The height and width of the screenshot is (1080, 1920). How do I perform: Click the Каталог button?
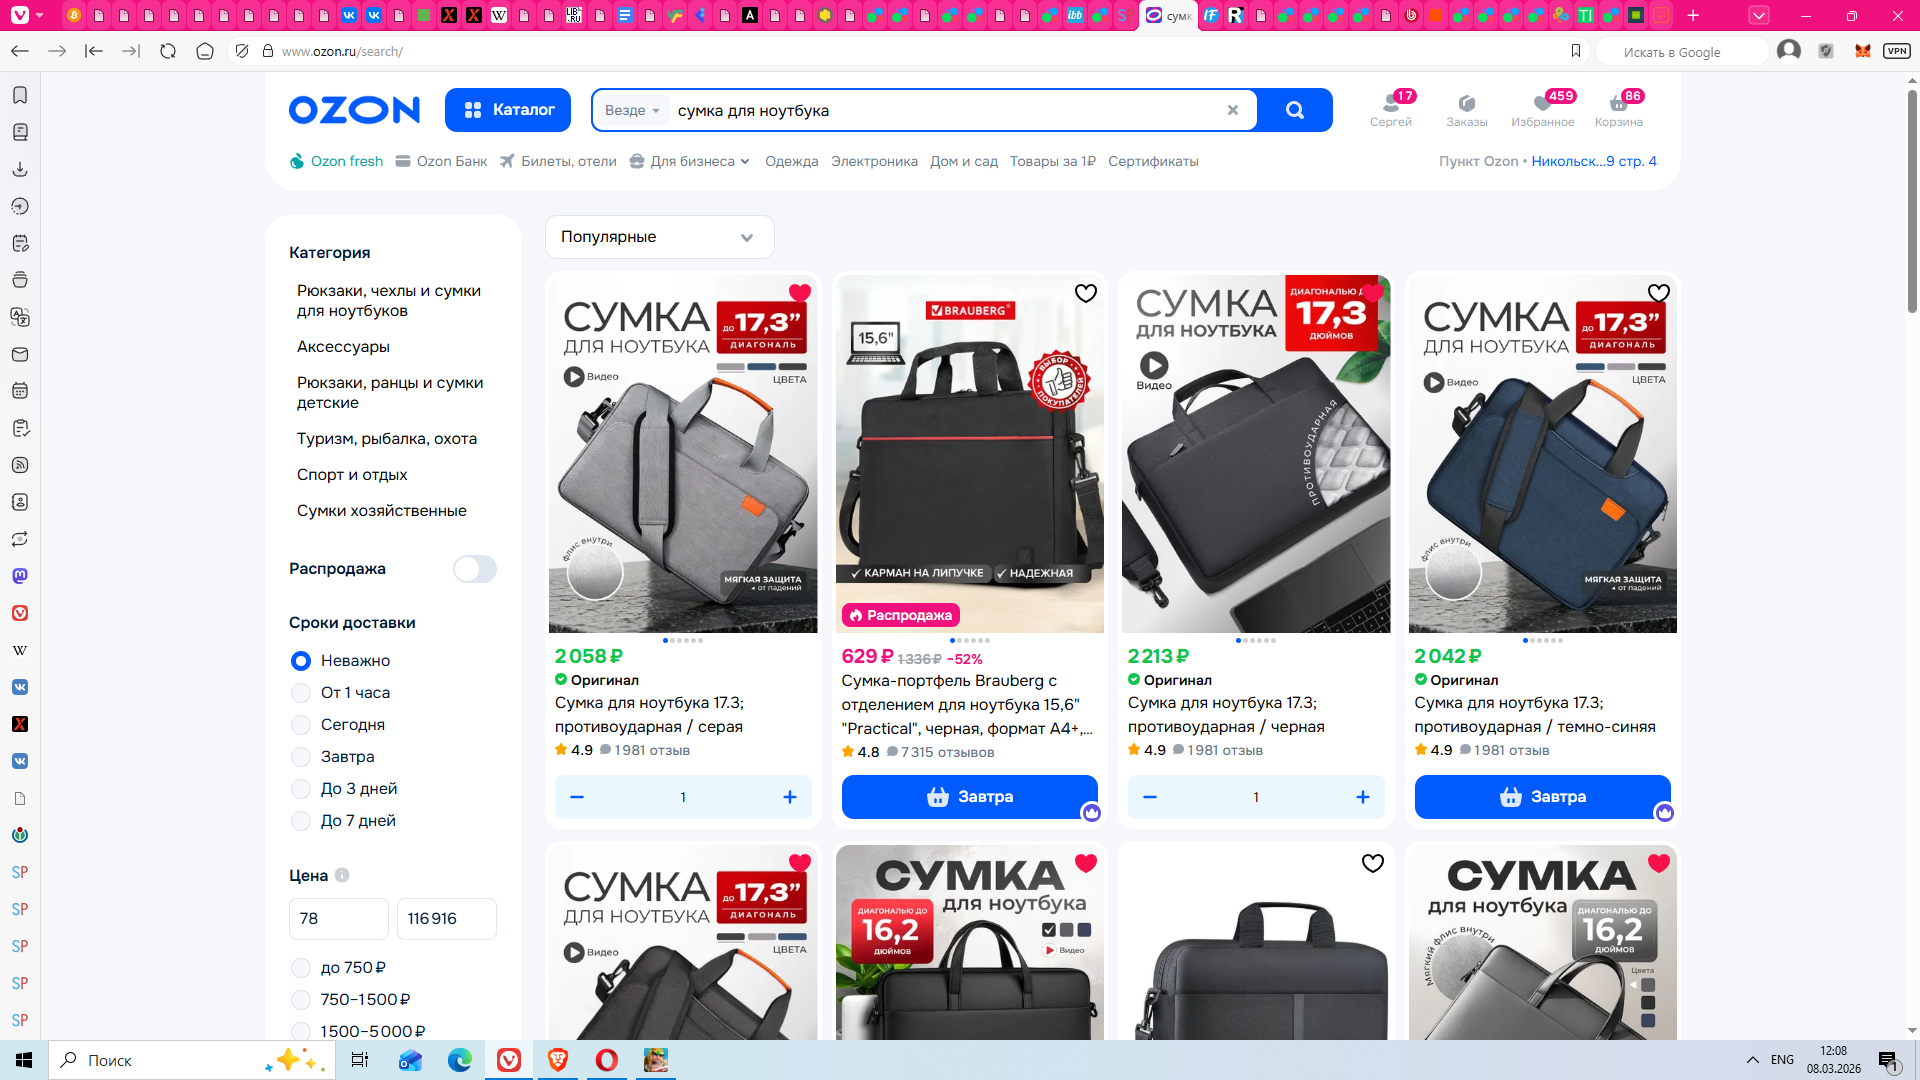pos(508,110)
